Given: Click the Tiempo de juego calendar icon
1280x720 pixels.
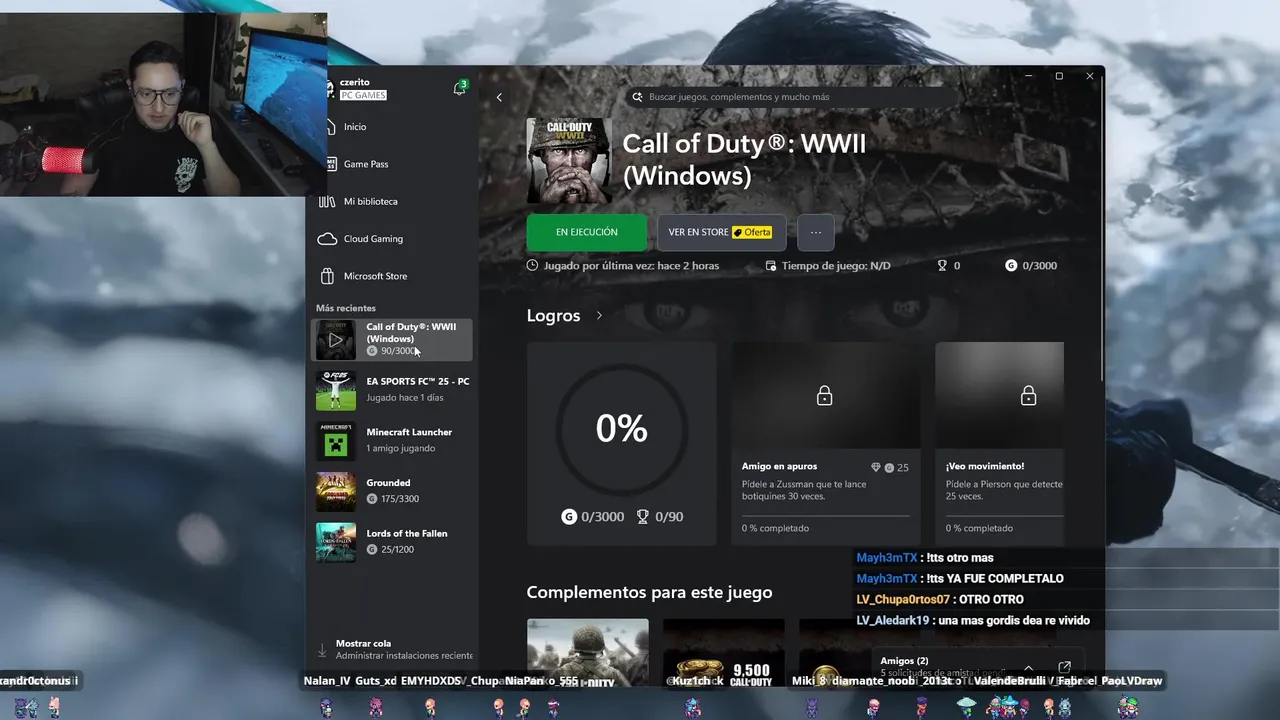Looking at the screenshot, I should [771, 265].
